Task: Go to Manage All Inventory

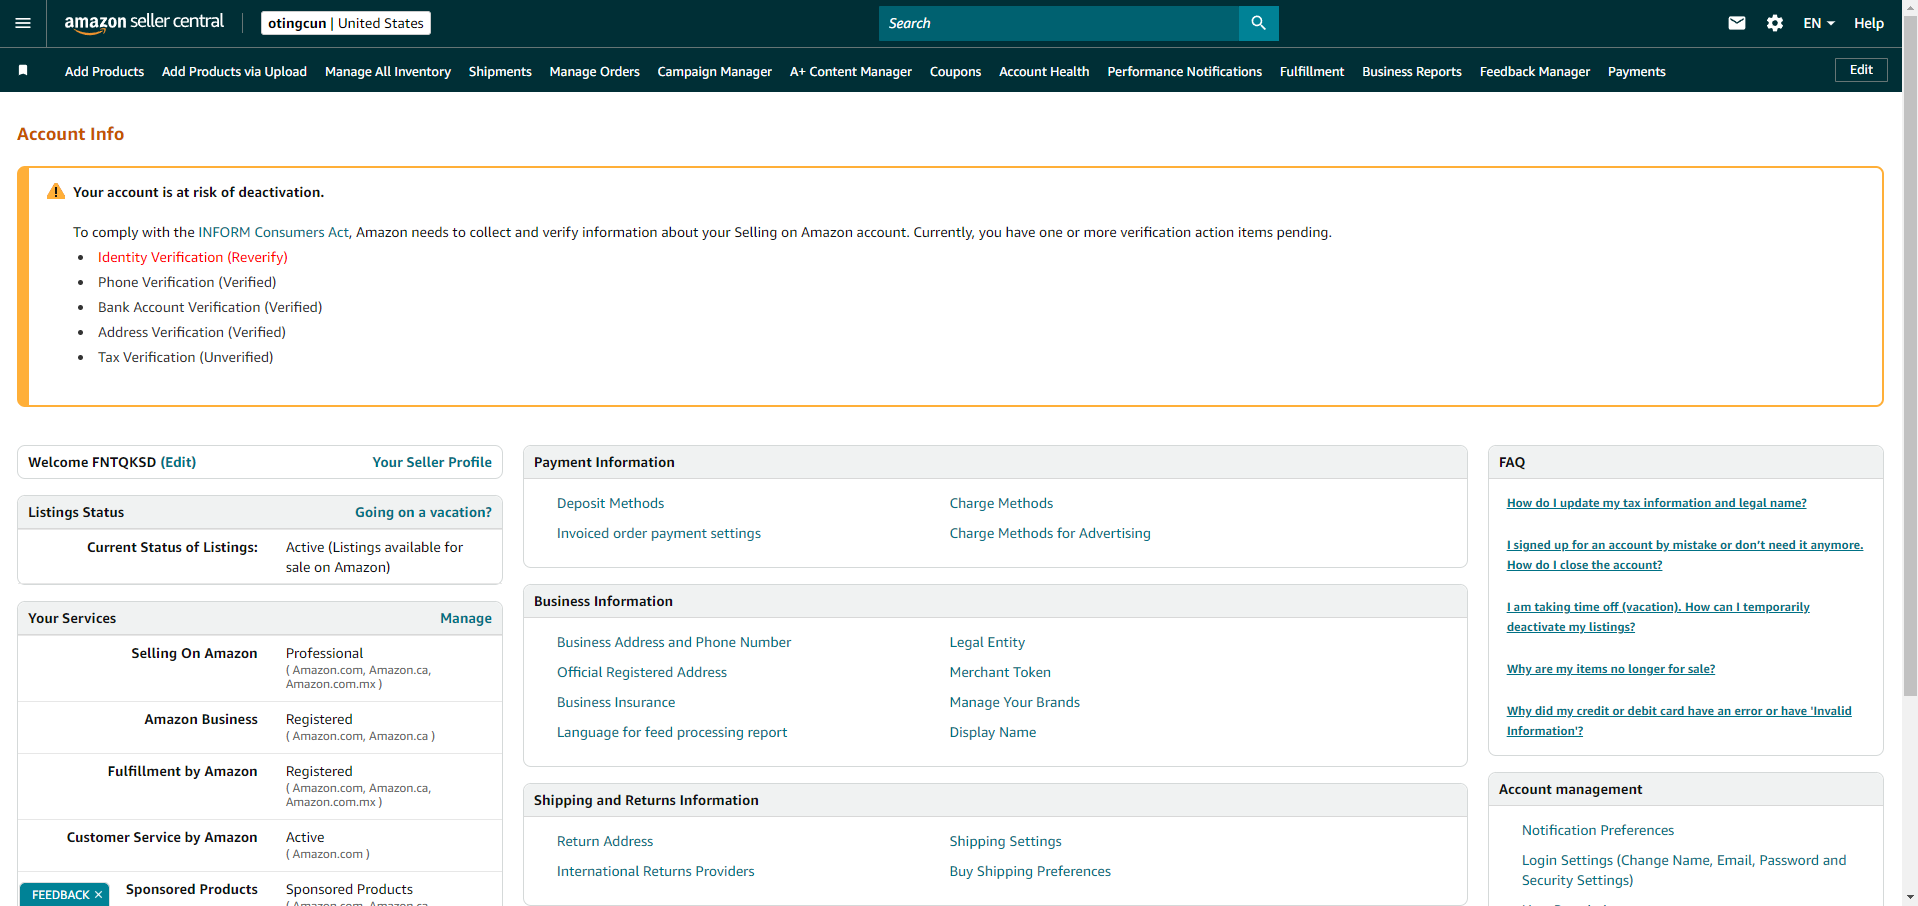Action: click(388, 71)
